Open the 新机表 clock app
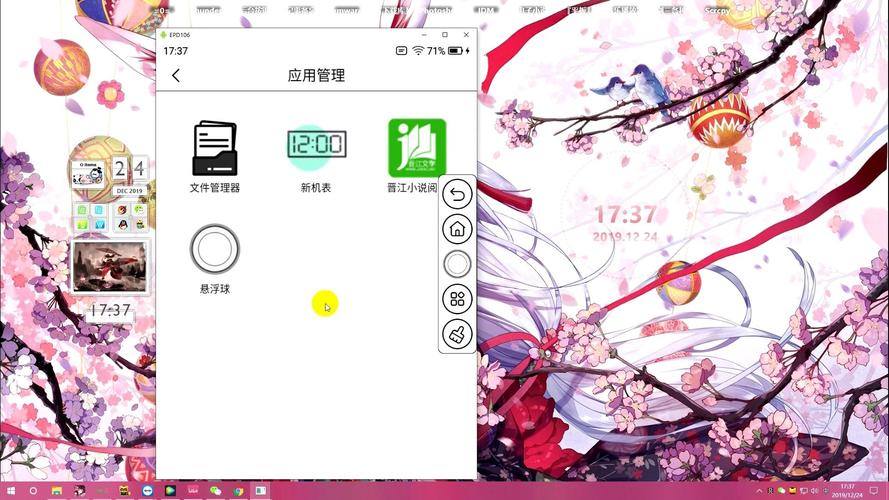 (316, 147)
